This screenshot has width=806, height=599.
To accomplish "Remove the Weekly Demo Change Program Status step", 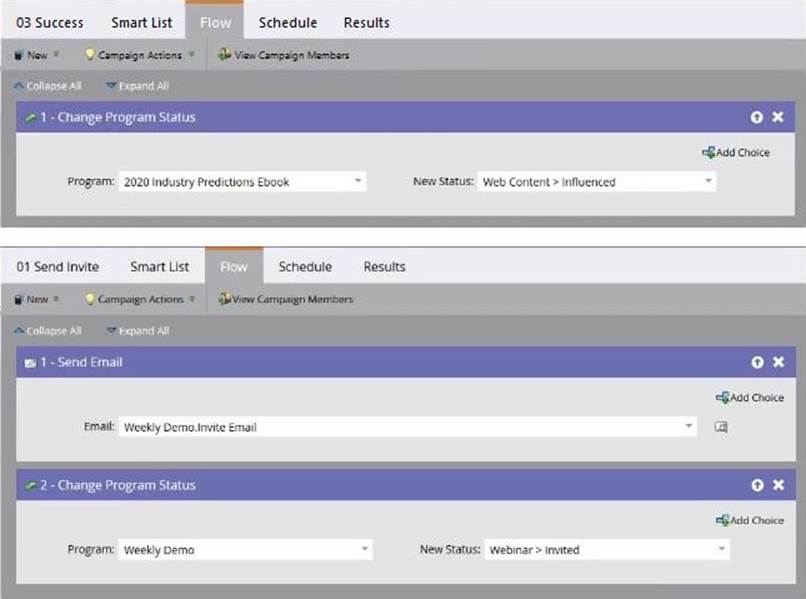I will 778,485.
